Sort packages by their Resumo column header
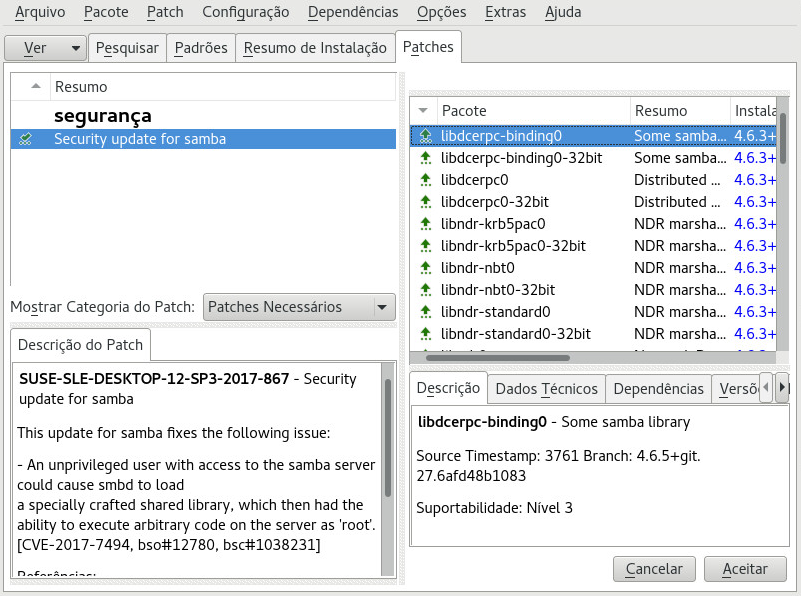 [x=680, y=111]
